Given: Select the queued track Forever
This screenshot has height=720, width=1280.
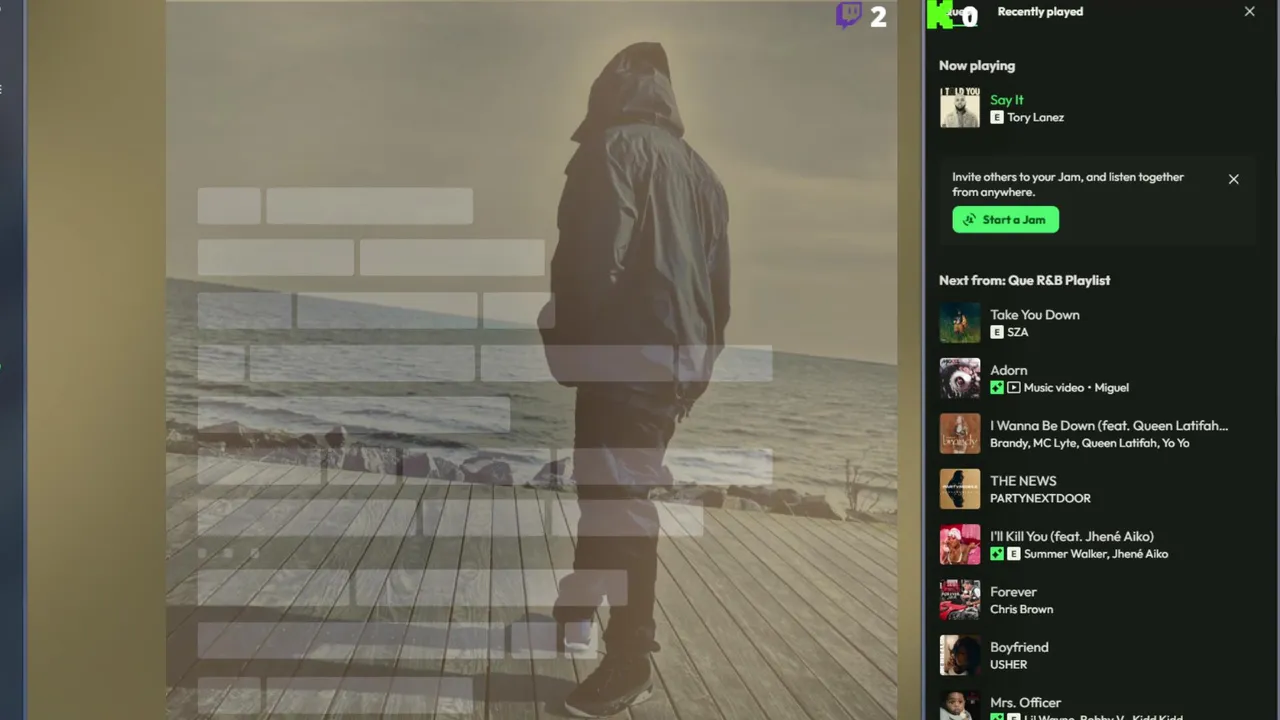Looking at the screenshot, I should [1013, 592].
